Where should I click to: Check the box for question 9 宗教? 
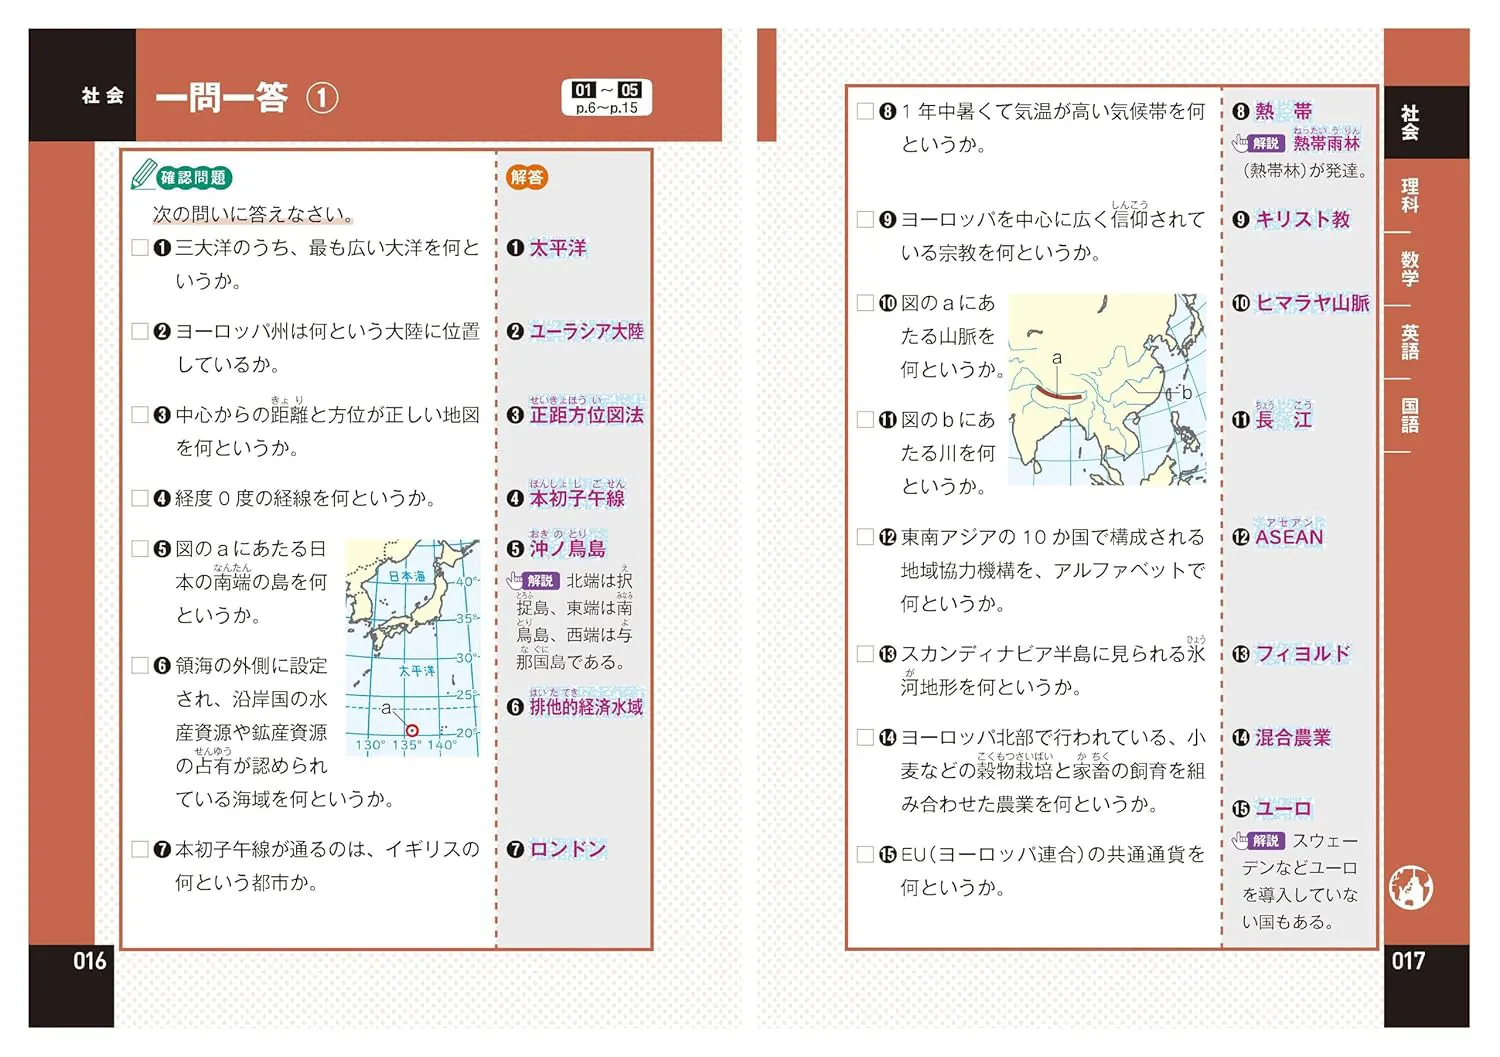[866, 219]
